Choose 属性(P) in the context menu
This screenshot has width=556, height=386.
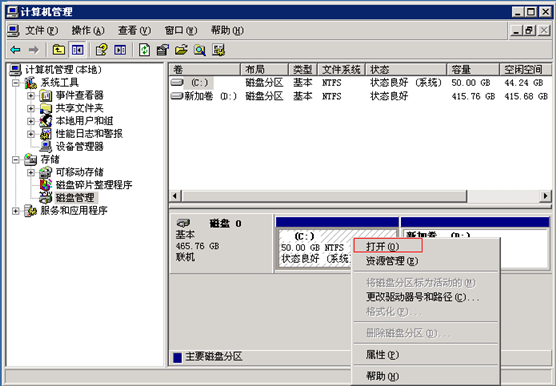point(426,355)
